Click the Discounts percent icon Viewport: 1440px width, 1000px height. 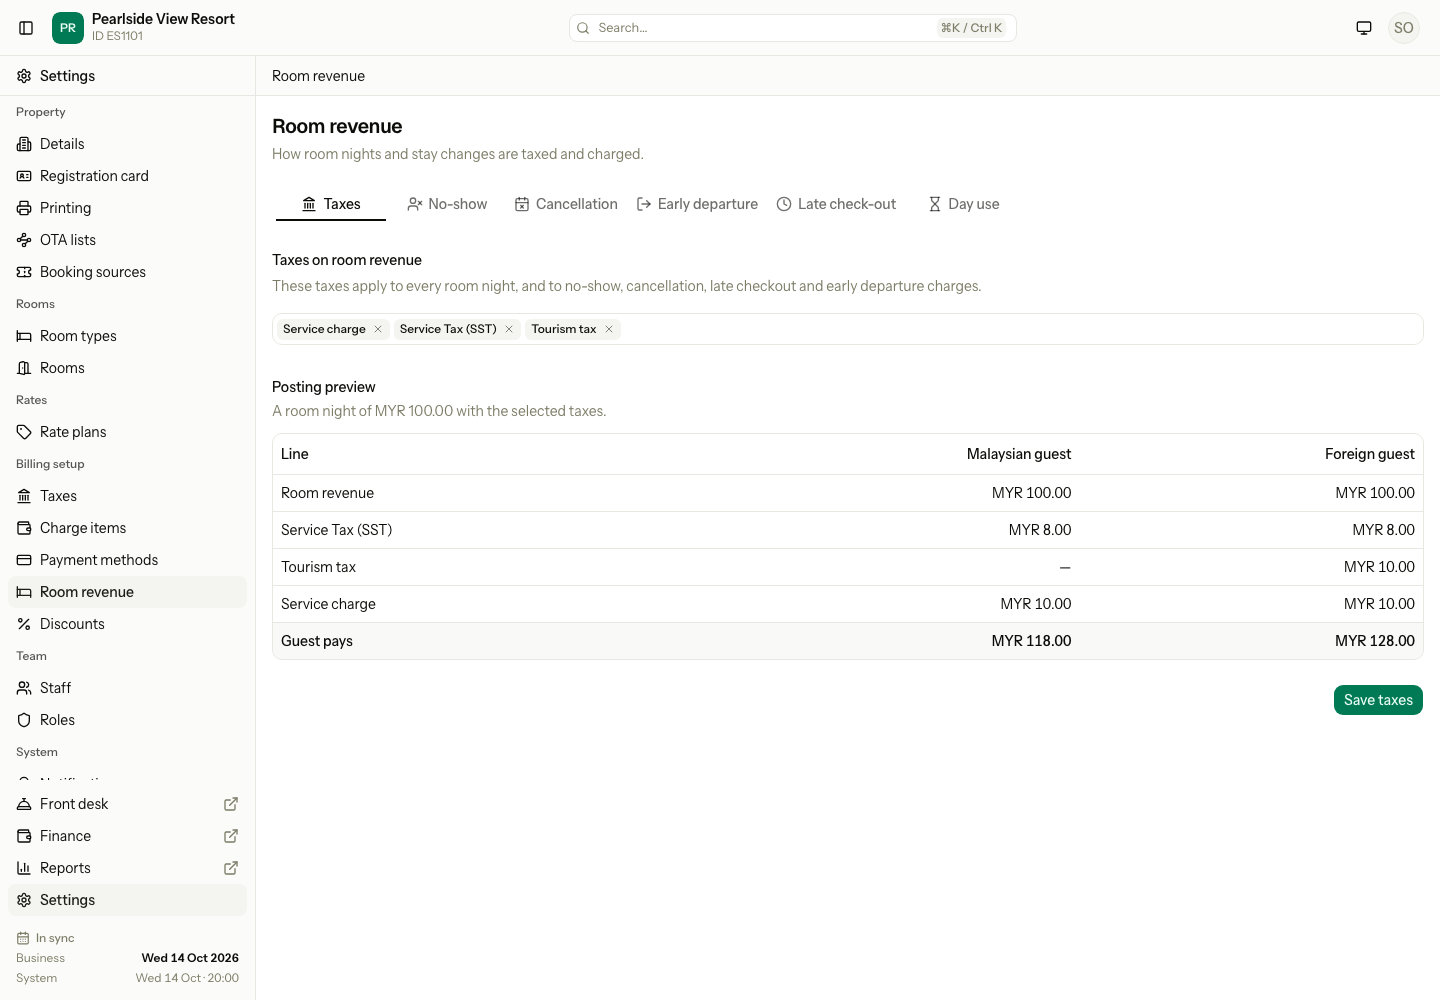[x=24, y=624]
